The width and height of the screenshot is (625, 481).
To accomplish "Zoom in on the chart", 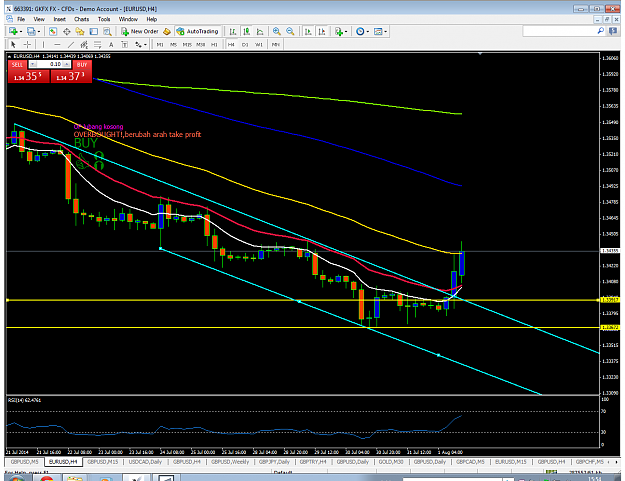I will point(277,31).
